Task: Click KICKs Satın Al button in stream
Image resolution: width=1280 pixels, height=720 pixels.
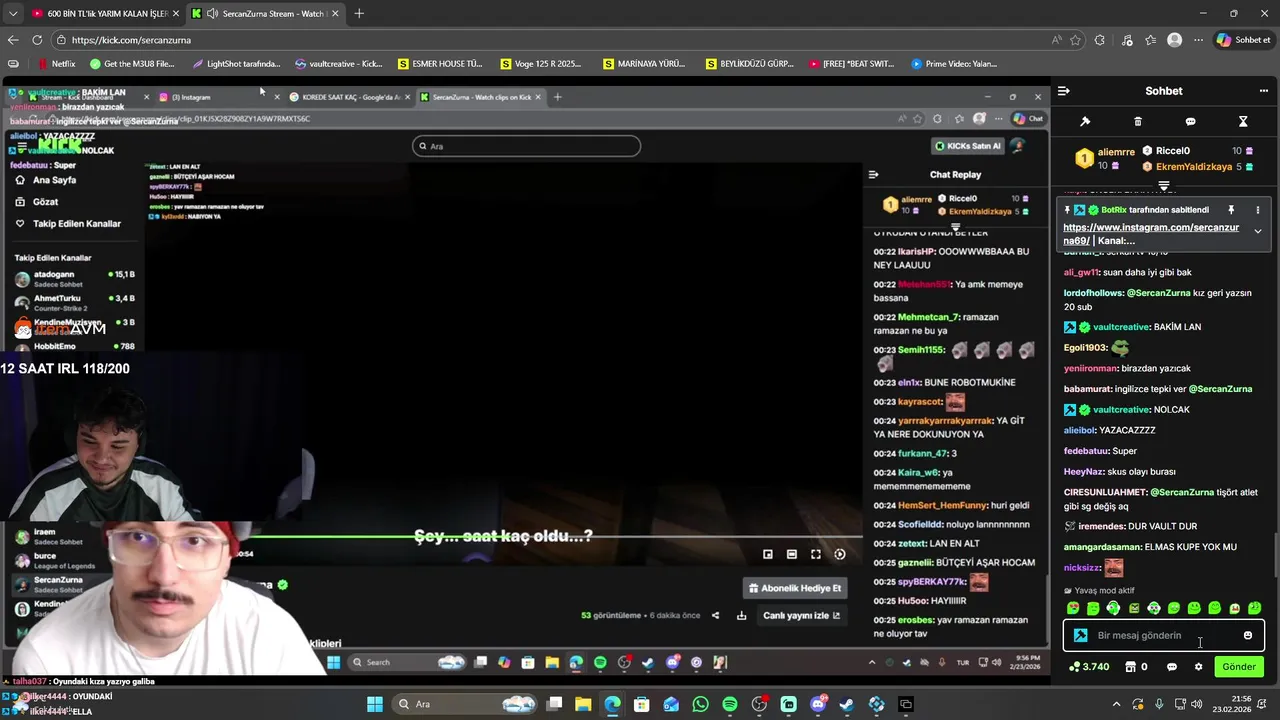Action: (x=967, y=146)
